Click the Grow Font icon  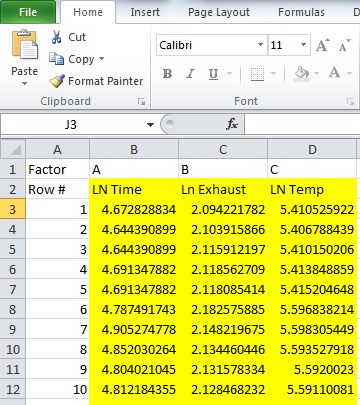323,45
